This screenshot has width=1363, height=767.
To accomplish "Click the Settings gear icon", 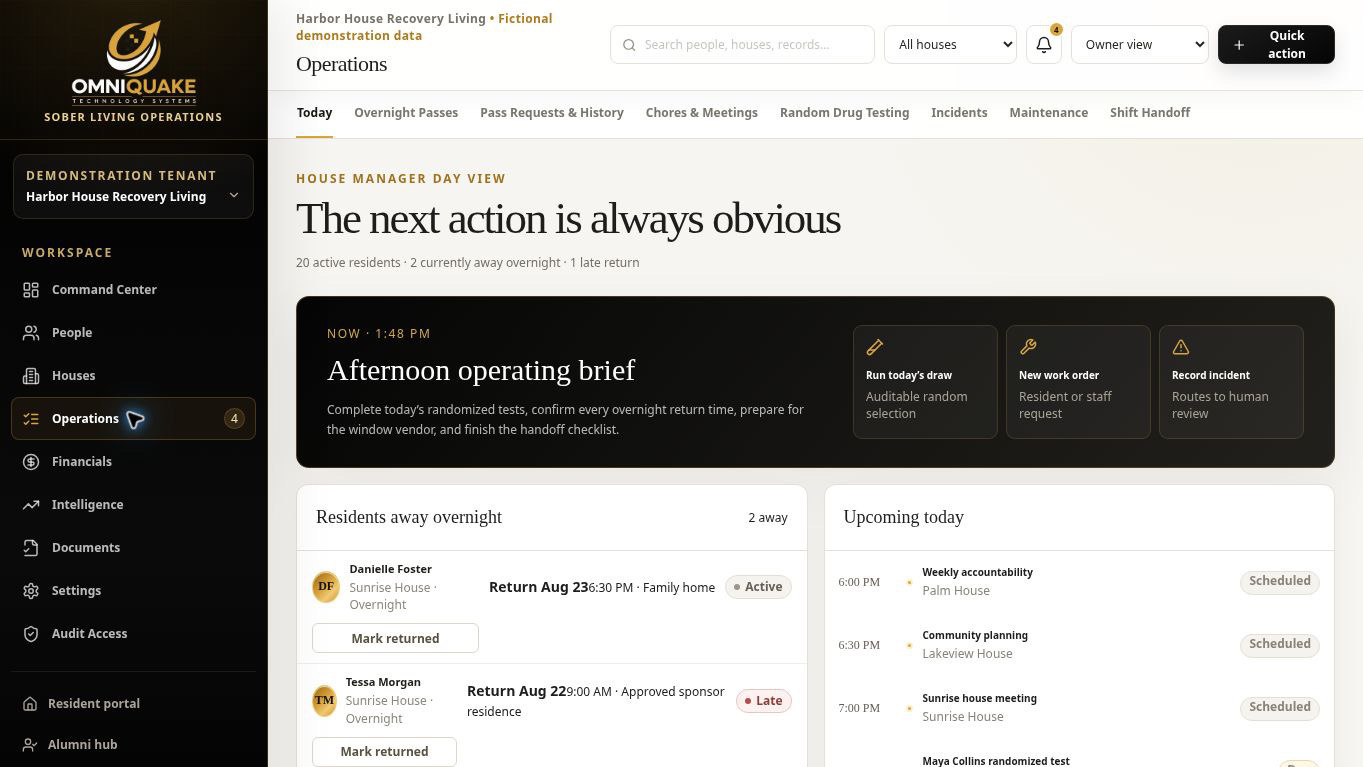I will 31,591.
